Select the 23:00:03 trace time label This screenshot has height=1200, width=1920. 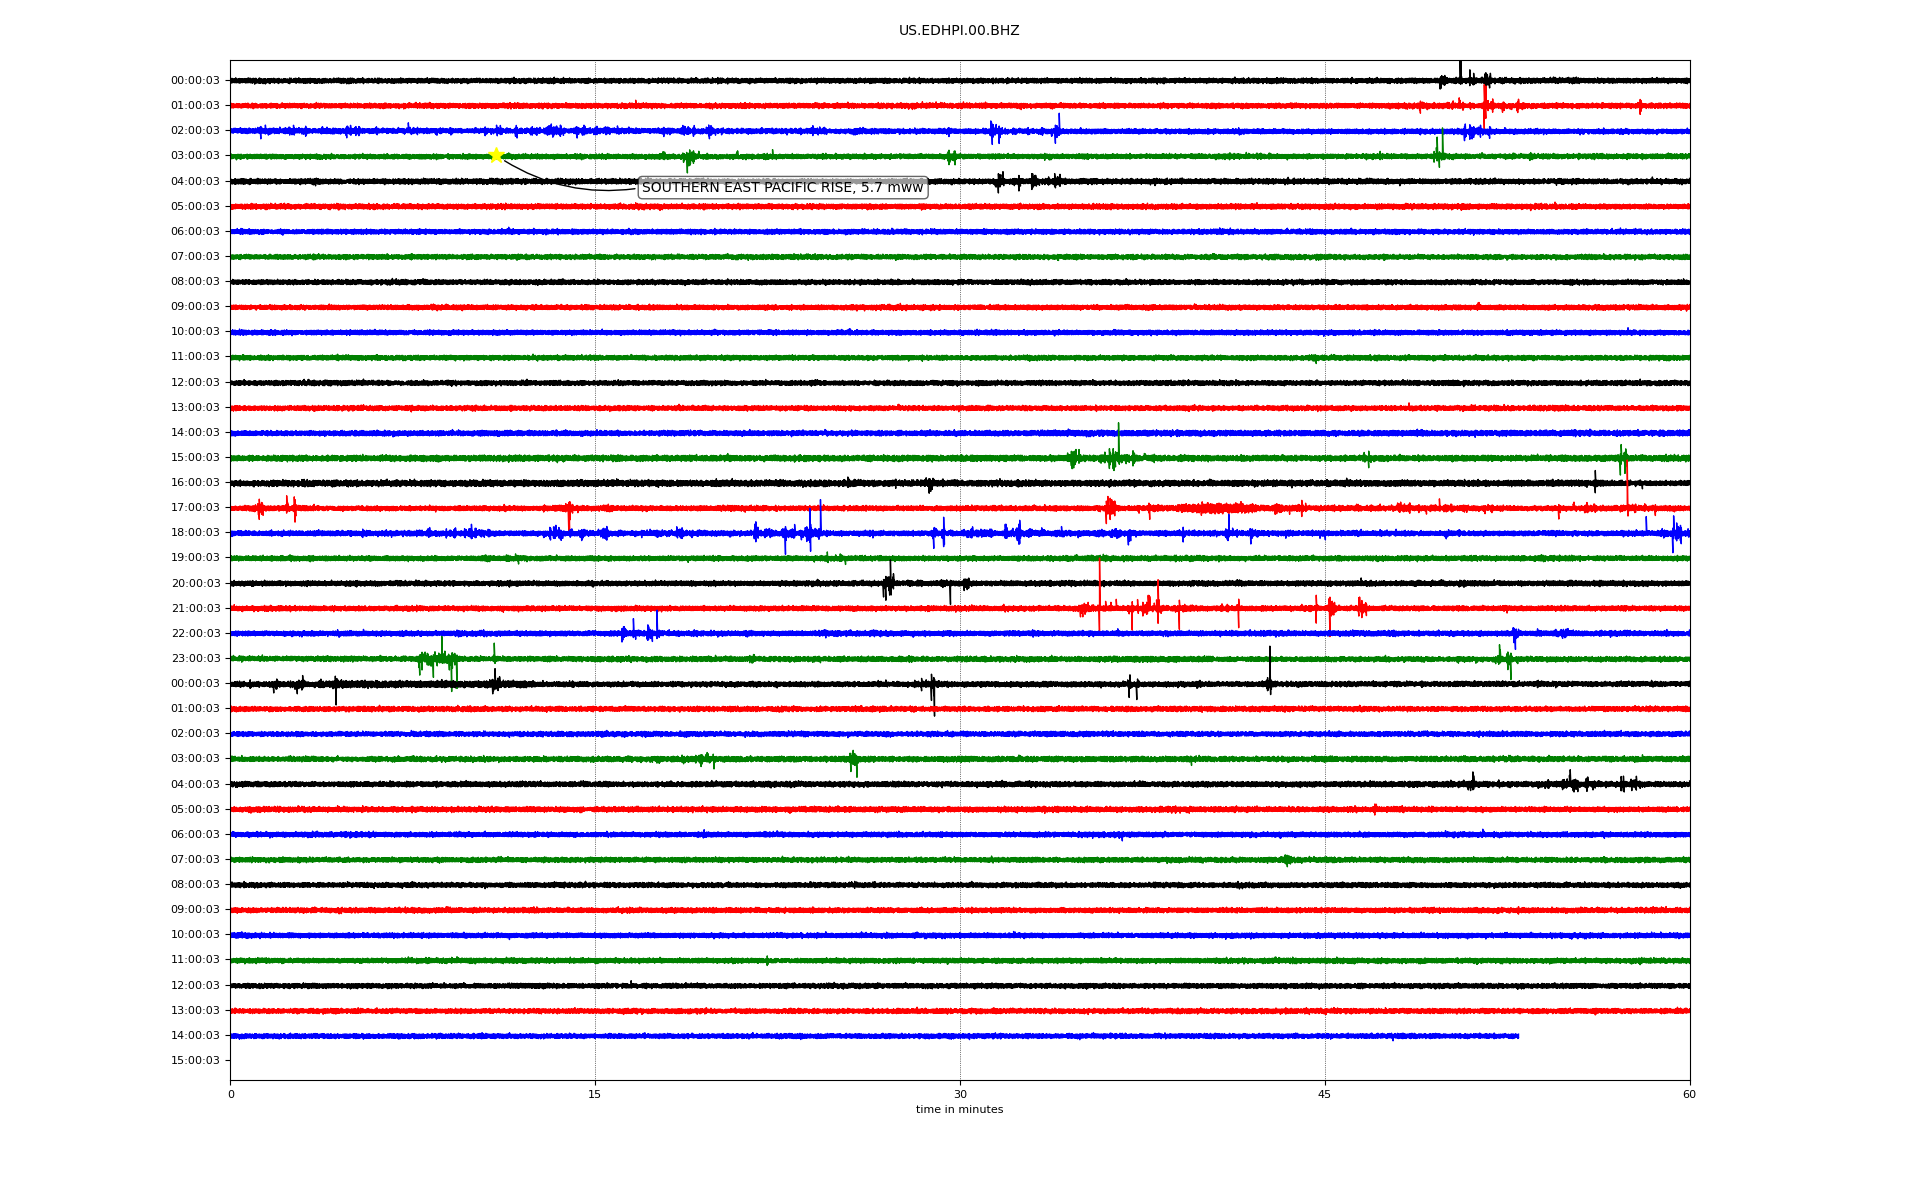[195, 659]
